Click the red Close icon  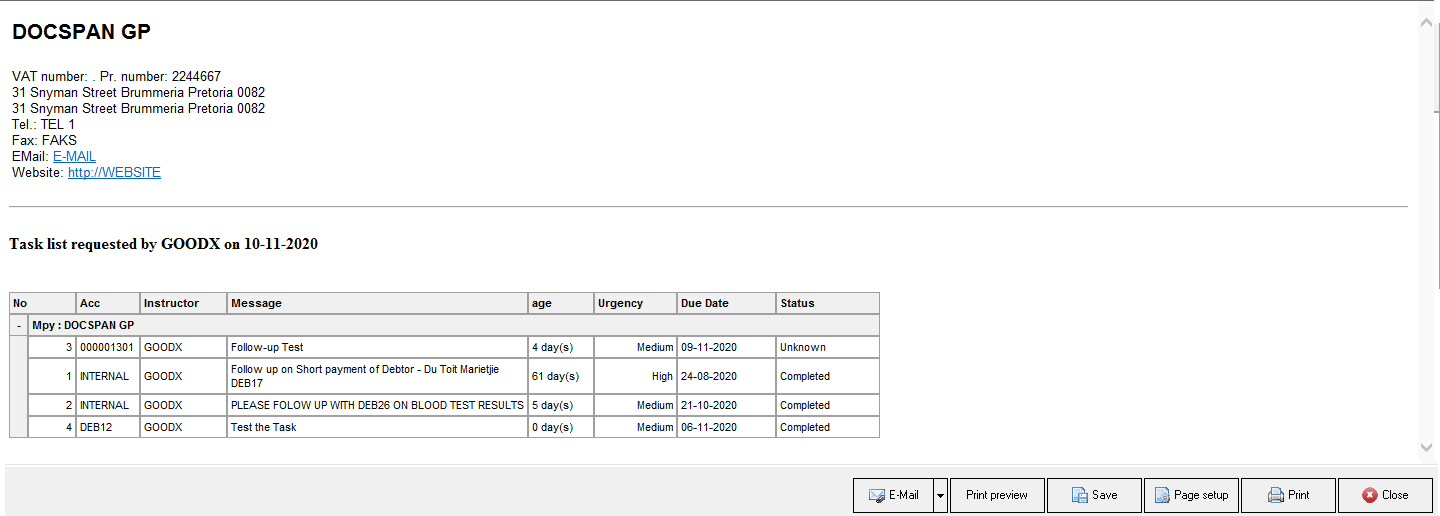point(1369,495)
